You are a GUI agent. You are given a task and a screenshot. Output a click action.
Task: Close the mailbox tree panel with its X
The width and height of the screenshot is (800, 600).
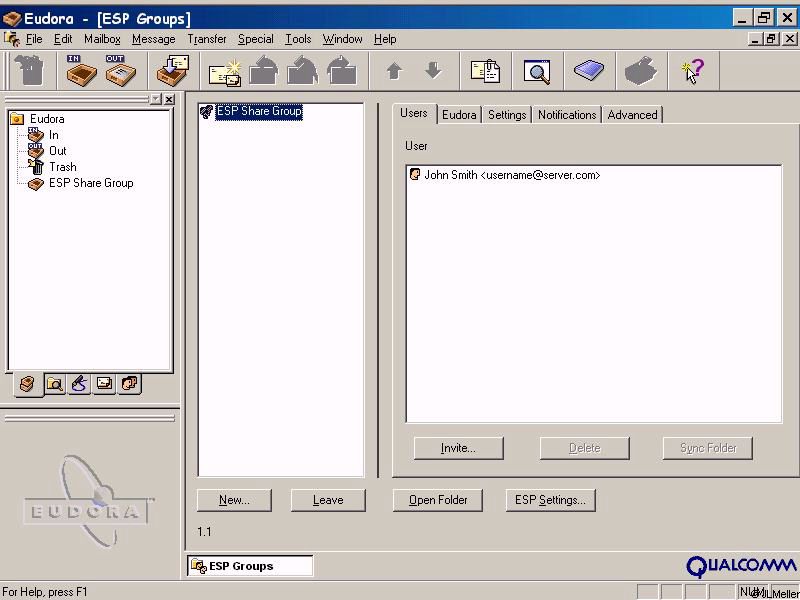coord(169,99)
